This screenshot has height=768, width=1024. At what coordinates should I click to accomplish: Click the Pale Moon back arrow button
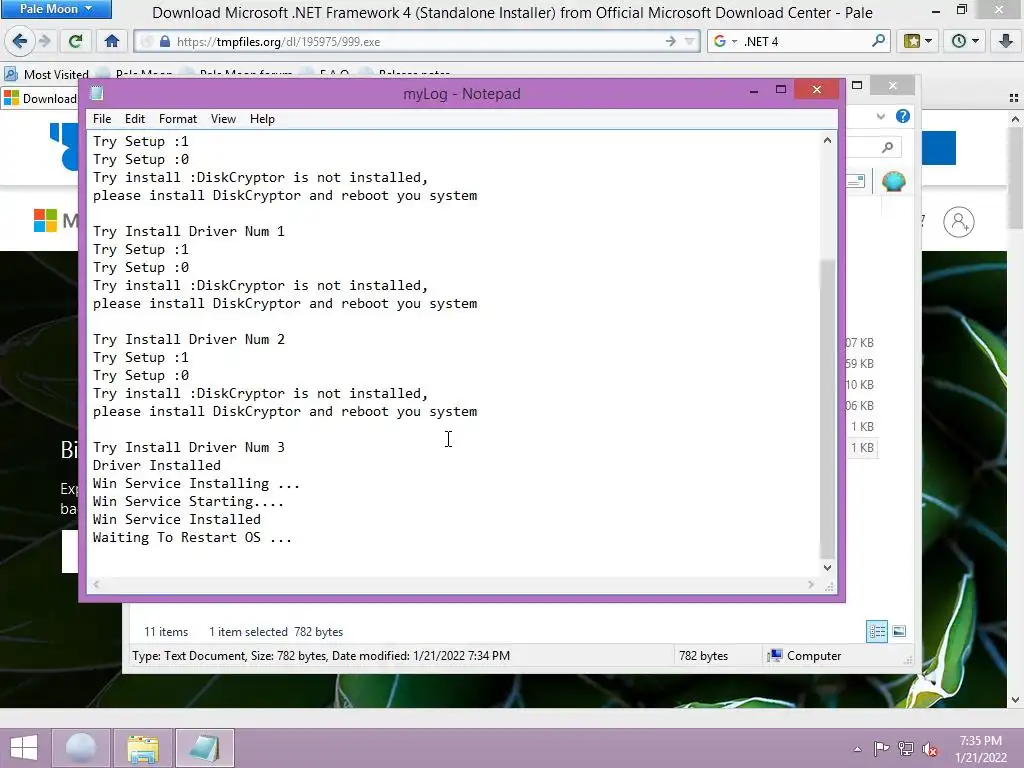[x=20, y=41]
